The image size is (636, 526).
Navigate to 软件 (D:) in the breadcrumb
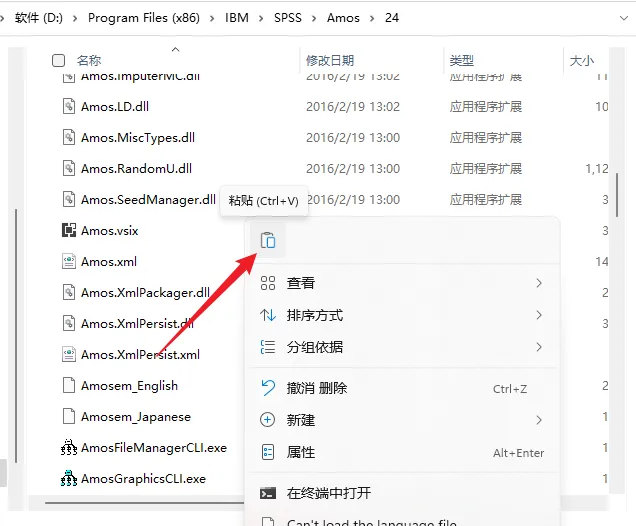(x=39, y=18)
